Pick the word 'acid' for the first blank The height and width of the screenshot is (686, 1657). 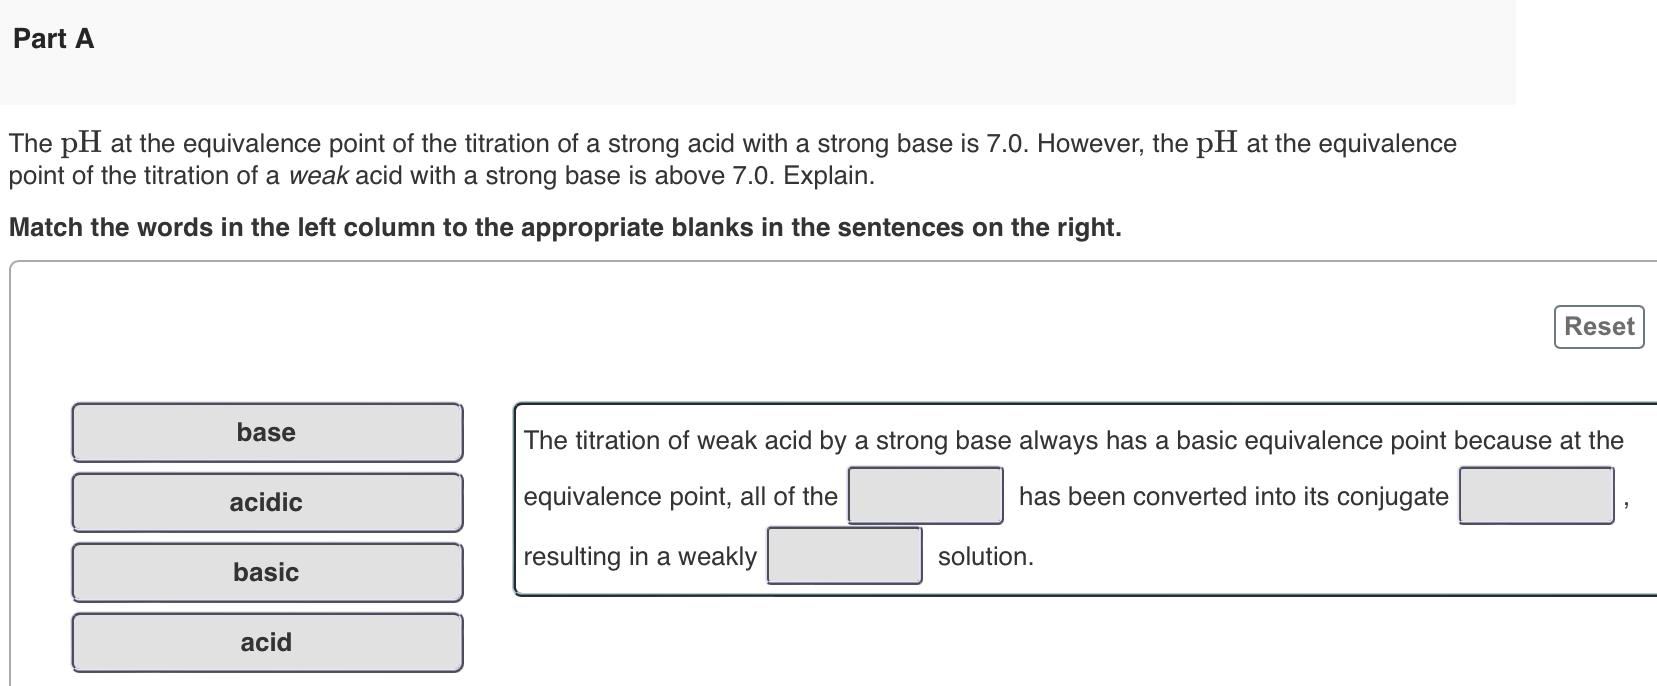(266, 642)
